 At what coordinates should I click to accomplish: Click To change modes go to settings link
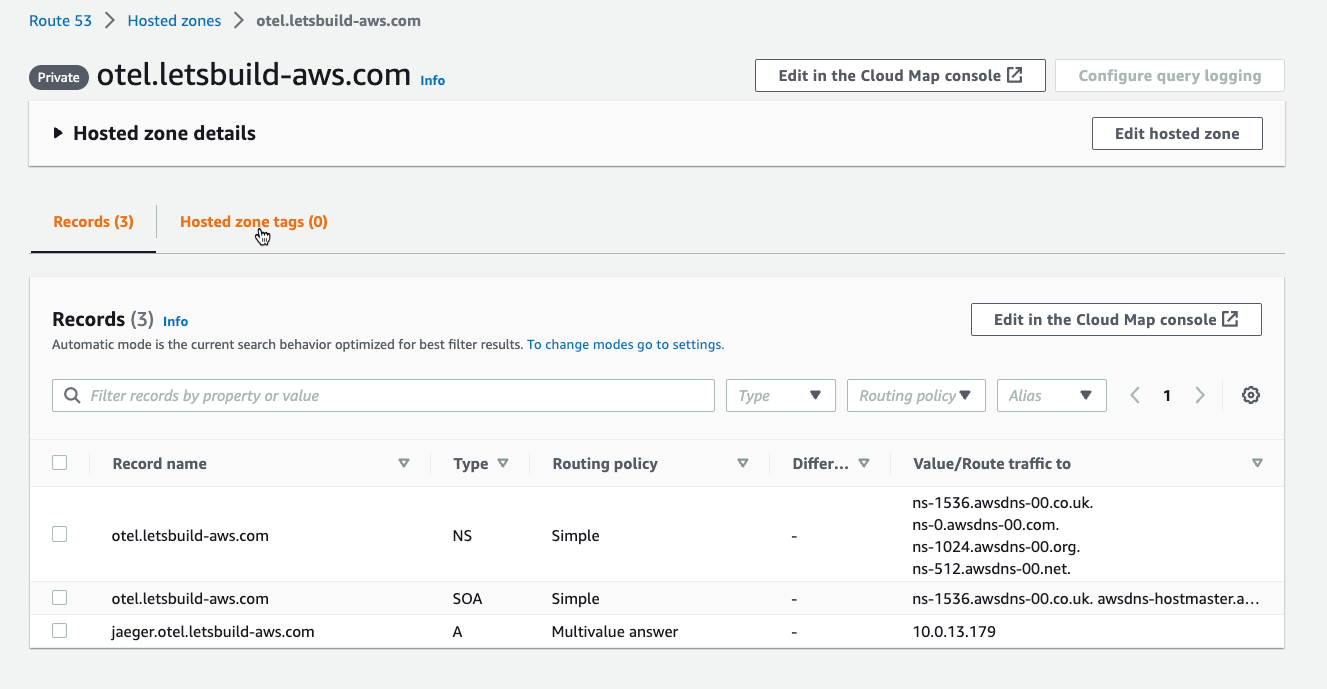626,344
